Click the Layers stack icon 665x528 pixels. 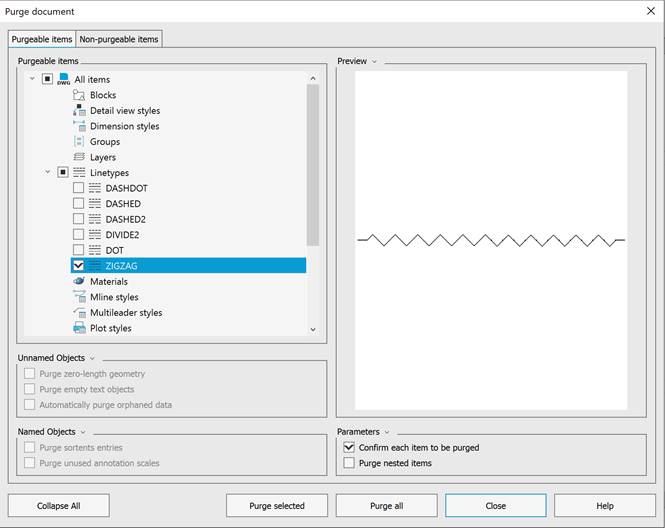tap(79, 157)
